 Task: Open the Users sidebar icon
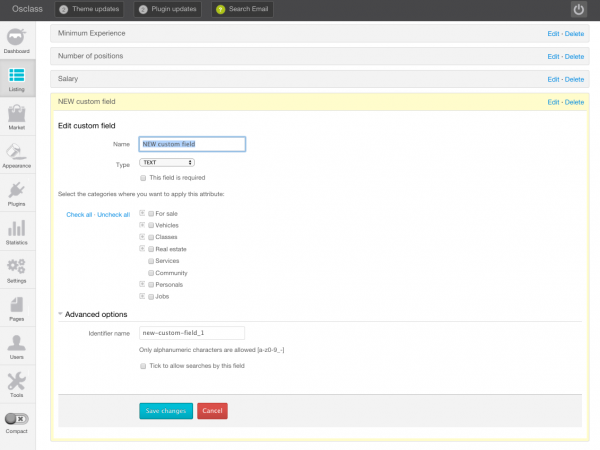pyautogui.click(x=17, y=345)
